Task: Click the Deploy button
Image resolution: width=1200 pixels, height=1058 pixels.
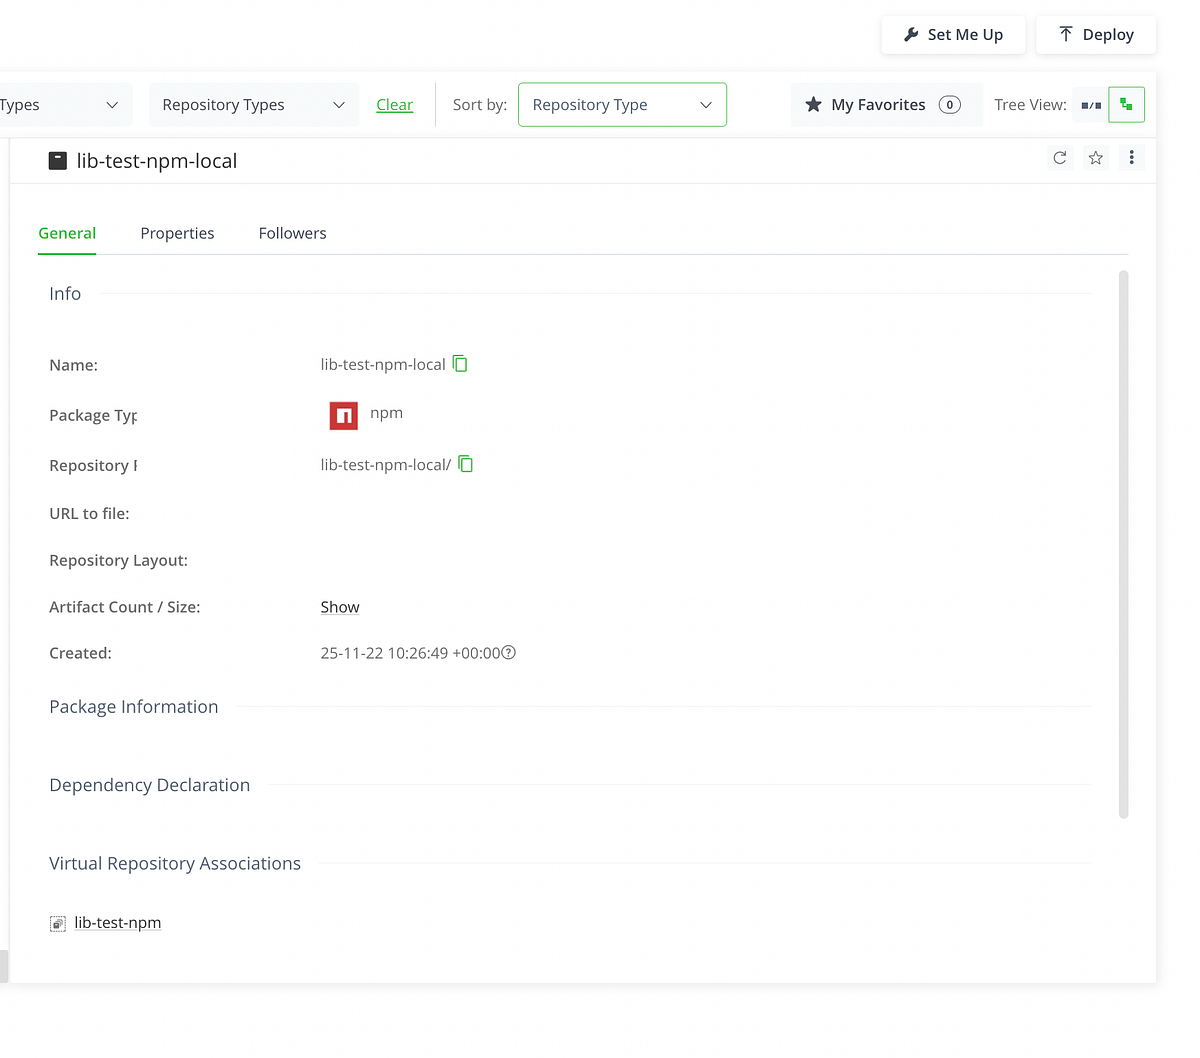Action: click(1096, 34)
